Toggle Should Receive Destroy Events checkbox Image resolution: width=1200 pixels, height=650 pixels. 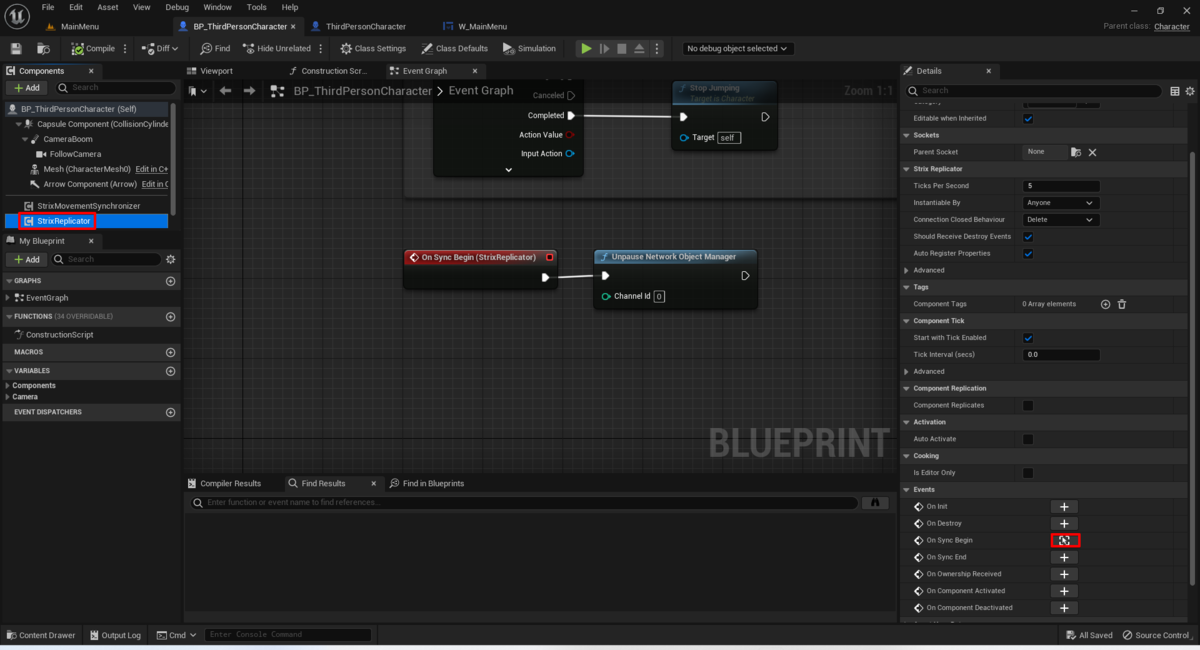click(1028, 237)
